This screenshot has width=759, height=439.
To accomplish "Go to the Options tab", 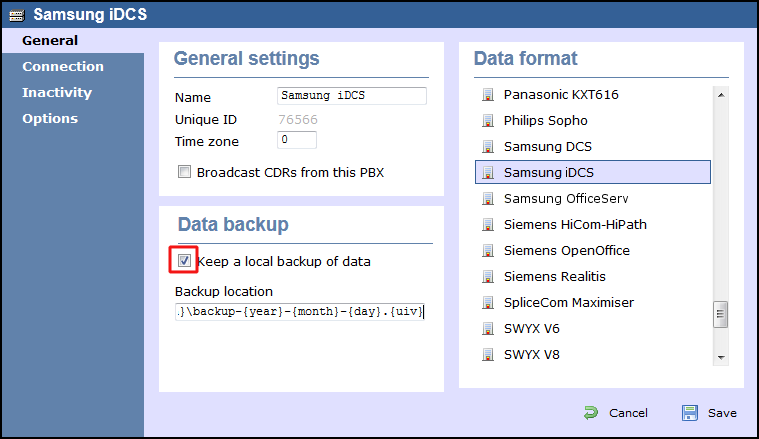I will tap(50, 119).
